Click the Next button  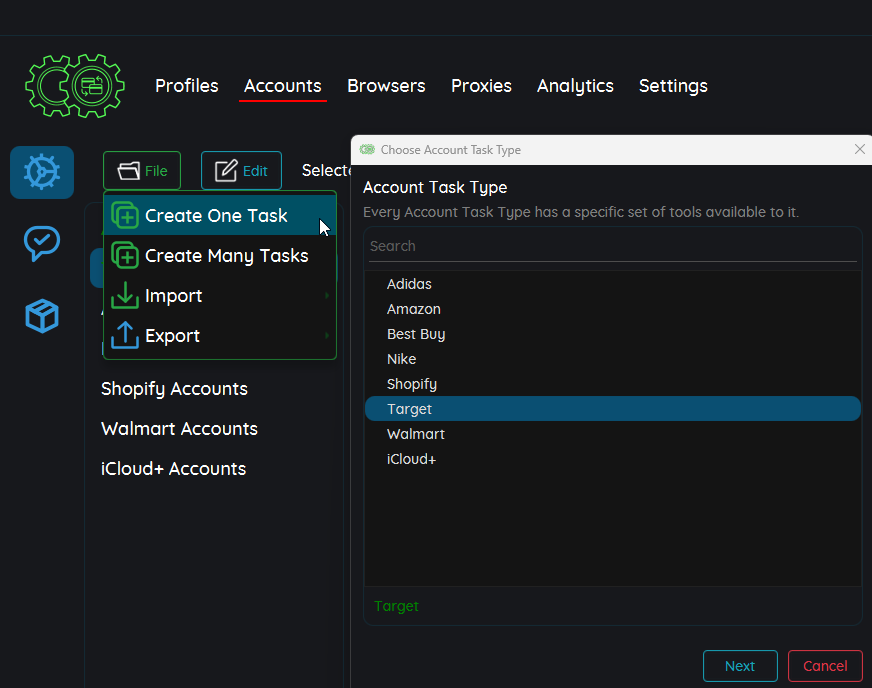740,666
